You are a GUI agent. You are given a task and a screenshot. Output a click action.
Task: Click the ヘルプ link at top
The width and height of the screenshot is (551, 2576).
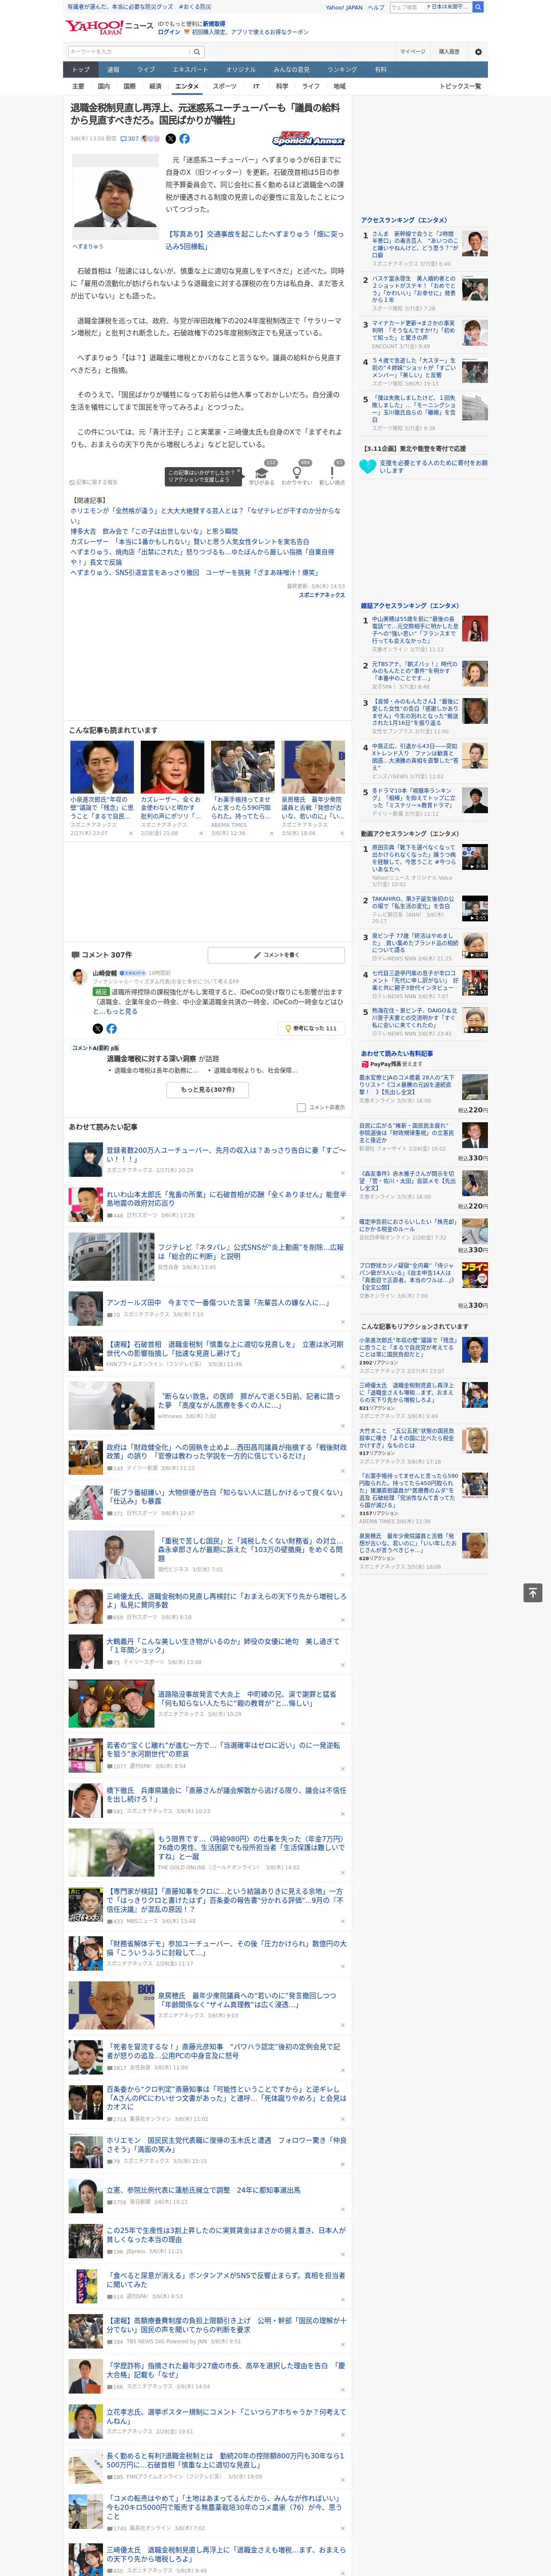pos(376,7)
